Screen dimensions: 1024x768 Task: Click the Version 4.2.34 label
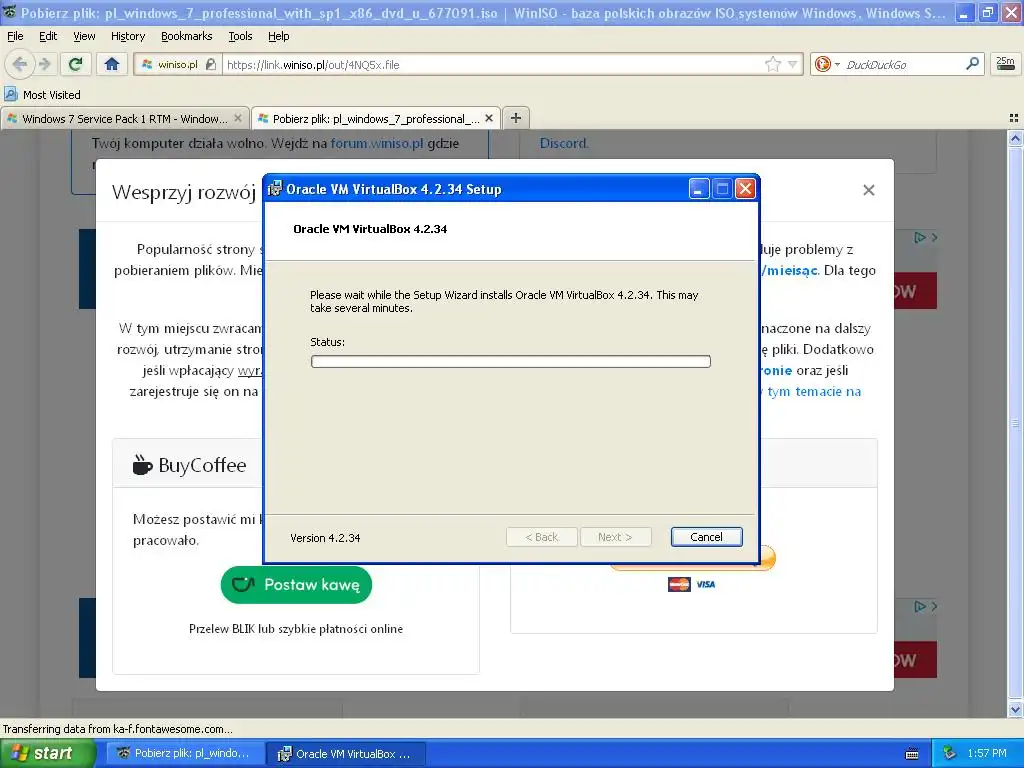tap(325, 537)
